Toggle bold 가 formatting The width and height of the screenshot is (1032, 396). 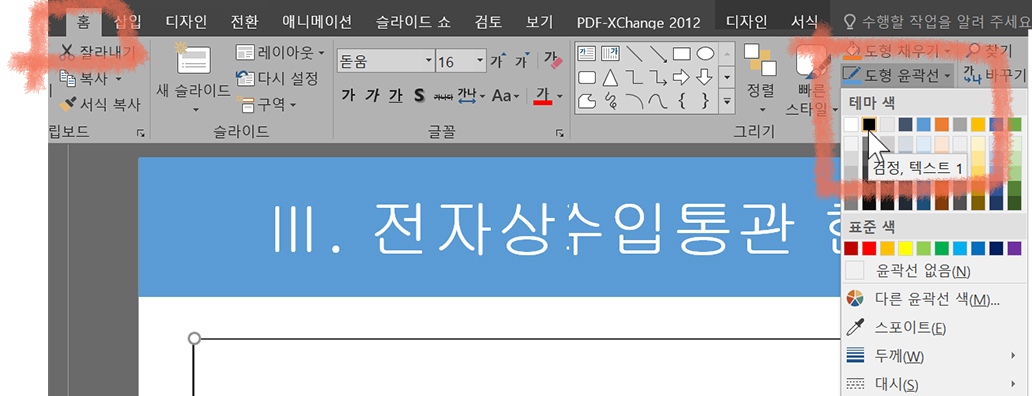click(x=348, y=96)
